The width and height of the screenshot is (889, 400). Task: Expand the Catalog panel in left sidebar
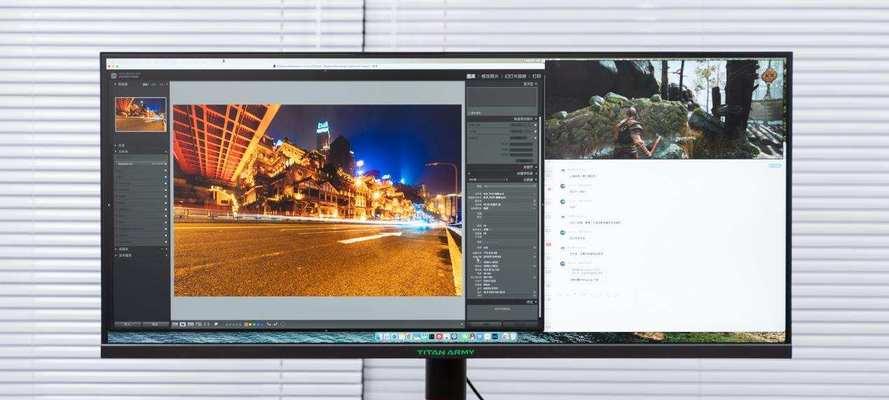pyautogui.click(x=121, y=146)
